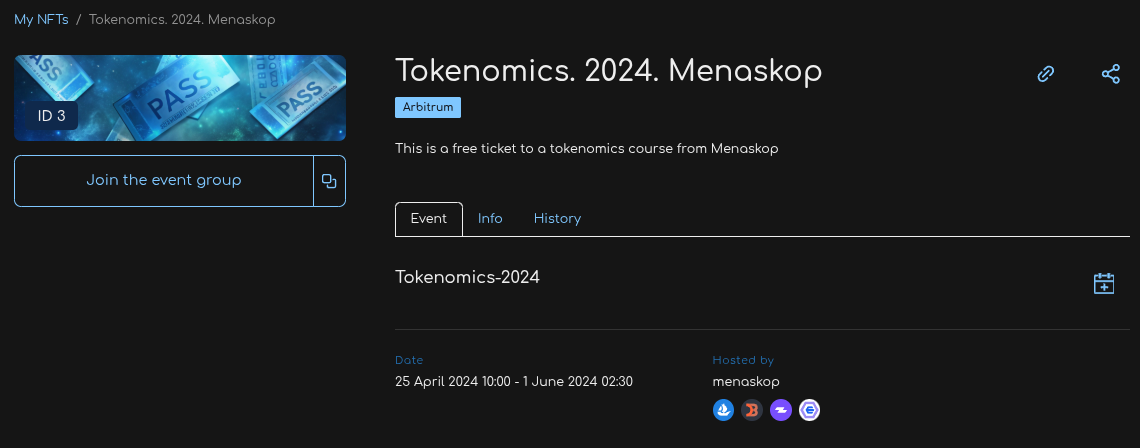Image resolution: width=1140 pixels, height=448 pixels.
Task: Open the purple circular marketplace icon
Action: coord(781,410)
